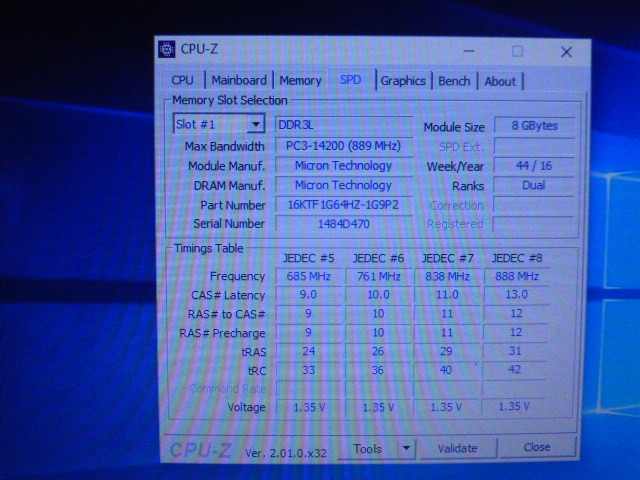Click the 44 / 16 Week/Year value
This screenshot has height=480, width=640.
[x=534, y=165]
